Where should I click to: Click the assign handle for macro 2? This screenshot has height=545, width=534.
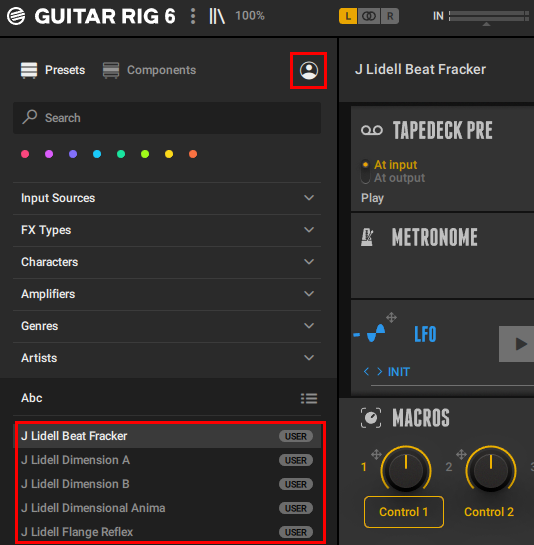[x=461, y=454]
